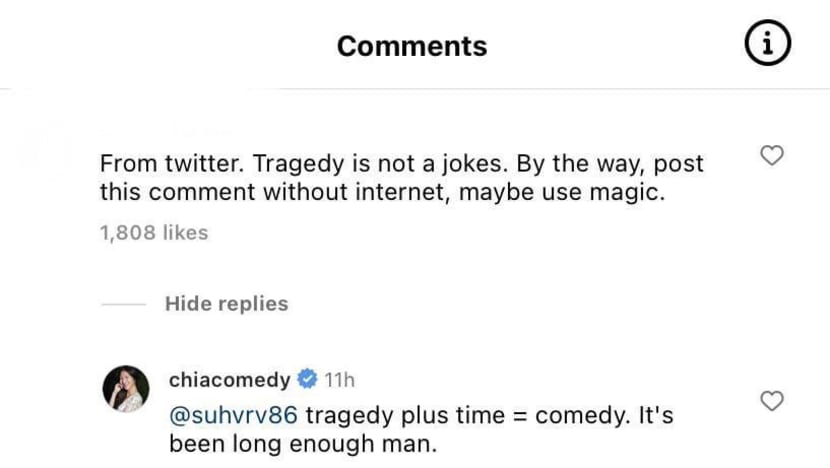View the 1,808 likes list

tap(154, 233)
